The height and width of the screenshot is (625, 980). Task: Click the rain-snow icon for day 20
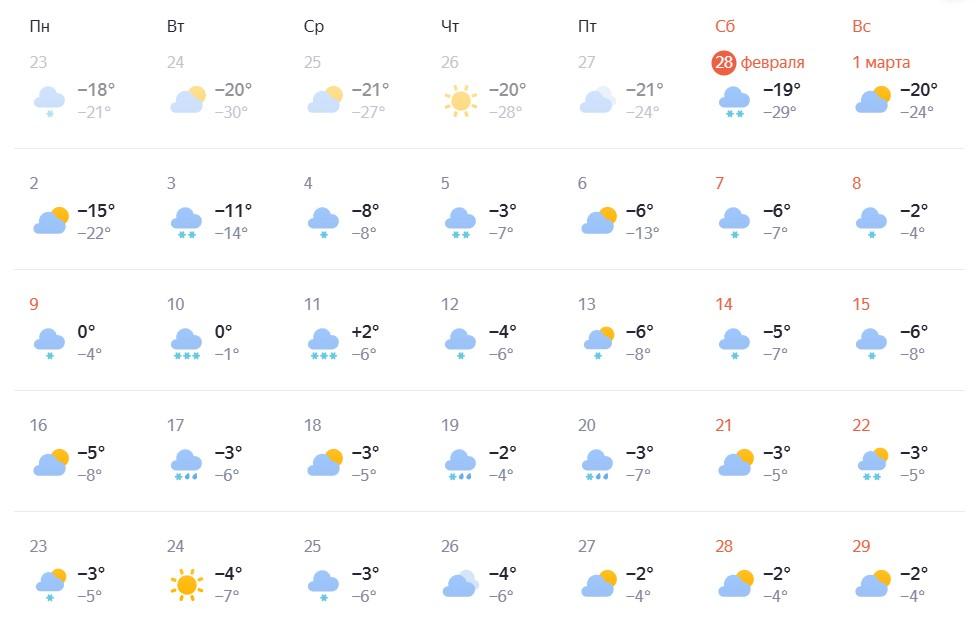pyautogui.click(x=597, y=463)
